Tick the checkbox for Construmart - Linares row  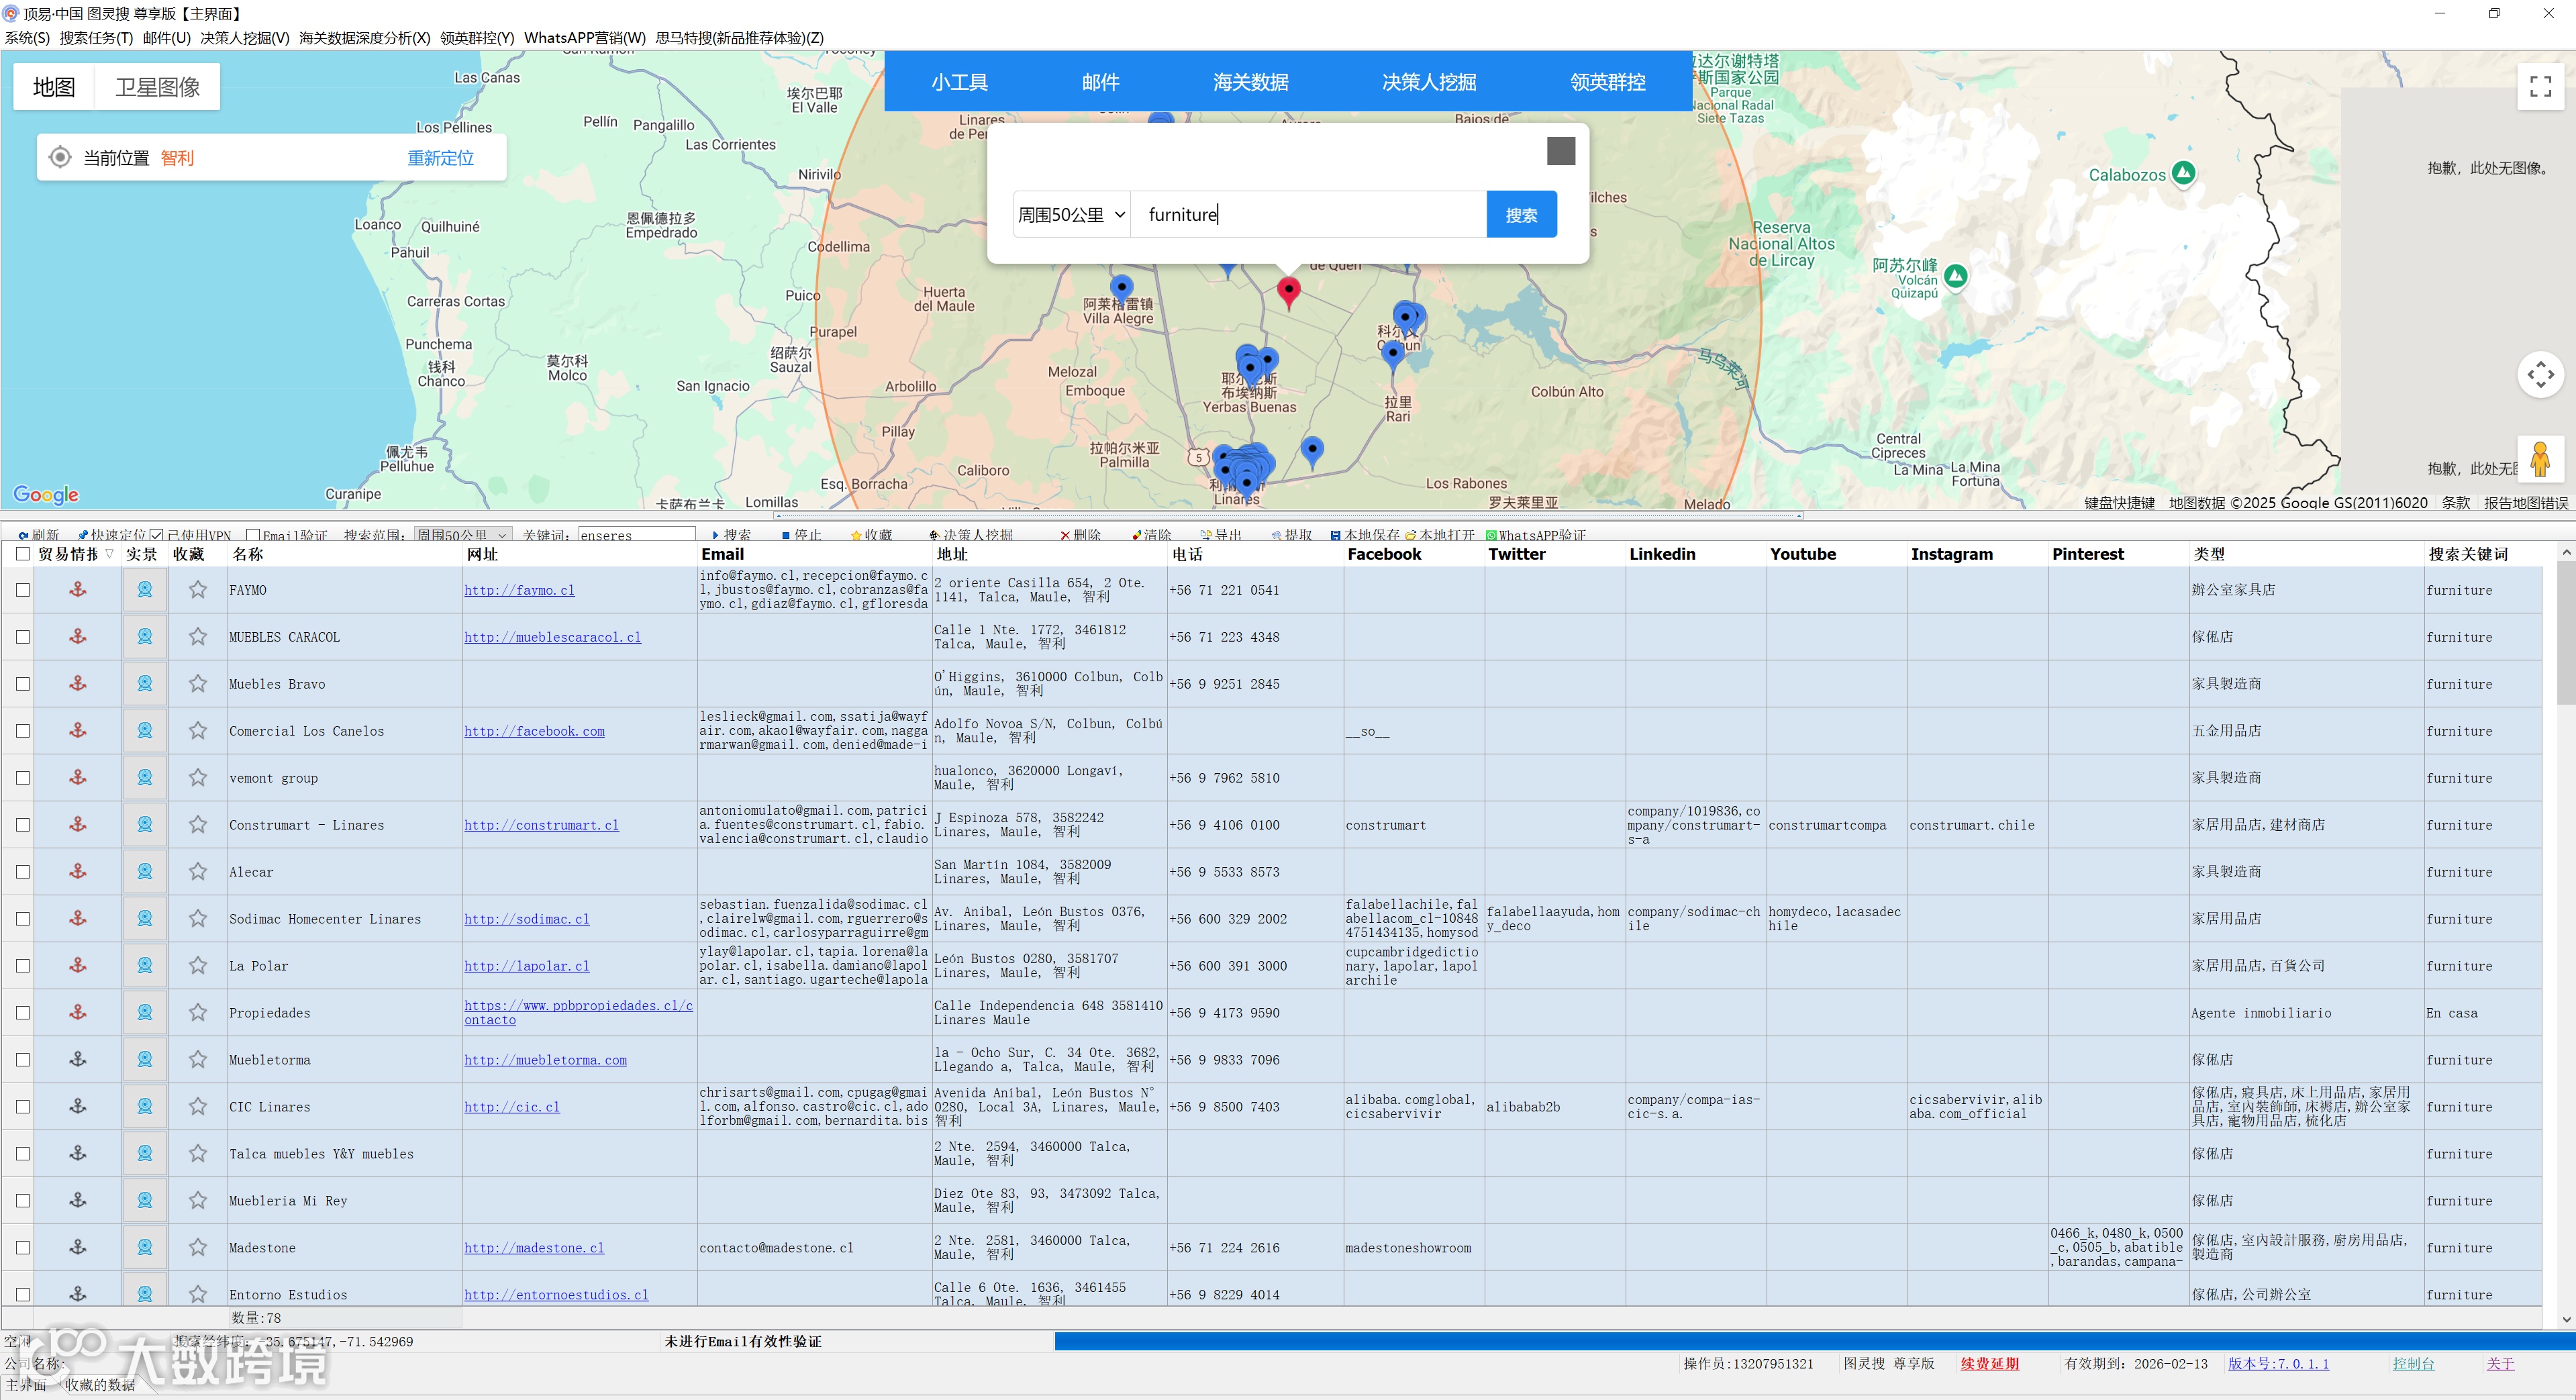pos(23,825)
